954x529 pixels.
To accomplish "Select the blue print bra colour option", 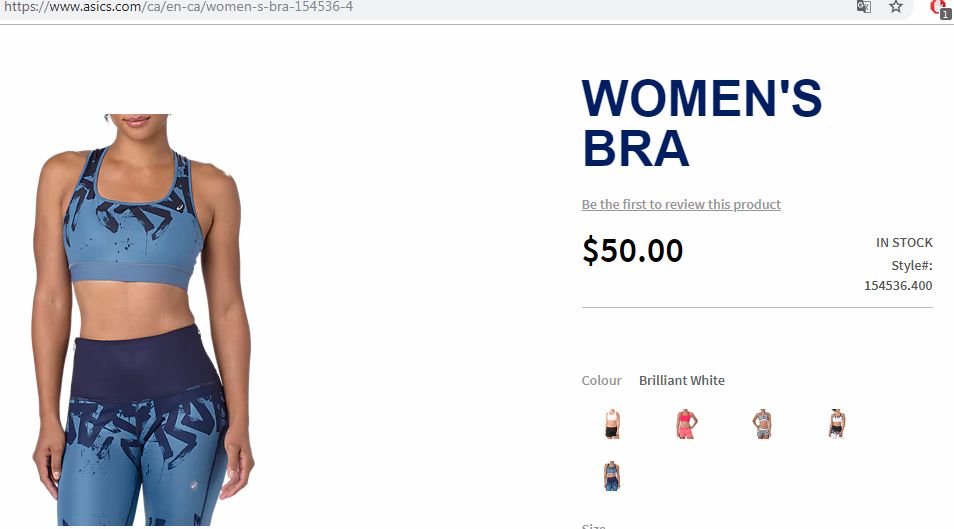I will coord(612,475).
